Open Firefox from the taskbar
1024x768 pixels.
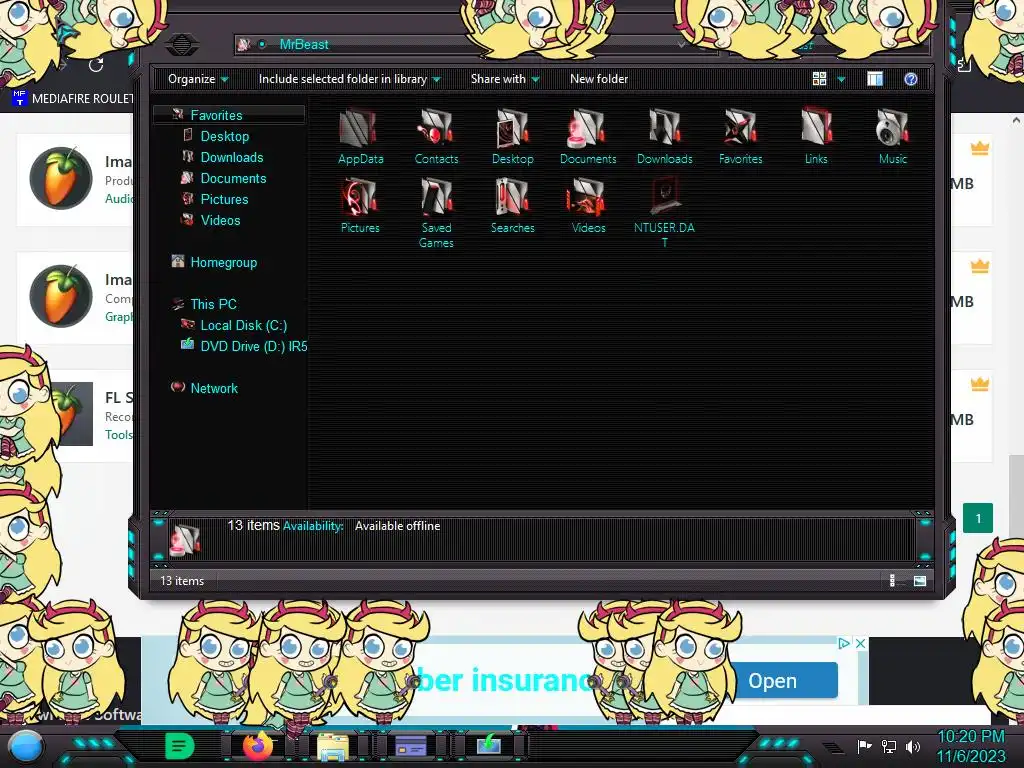258,746
